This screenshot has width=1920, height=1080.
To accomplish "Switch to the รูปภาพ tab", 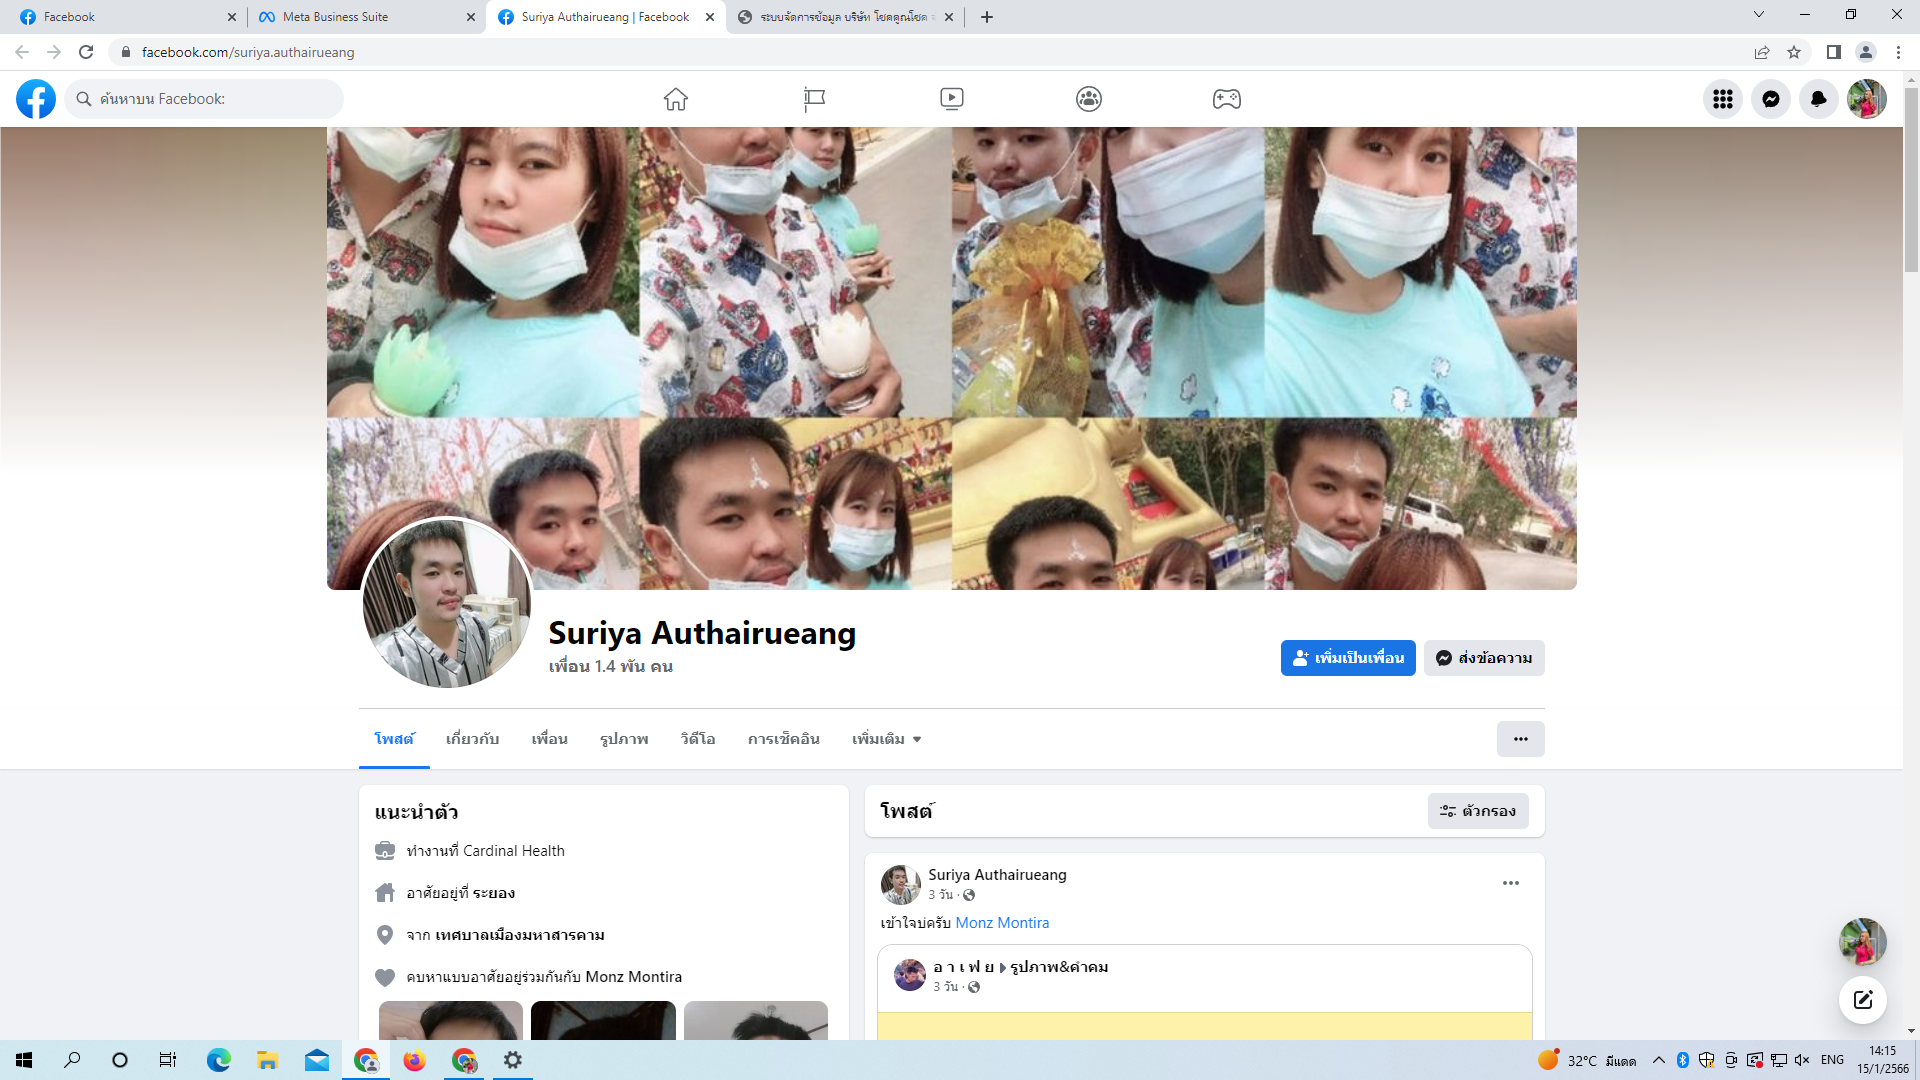I will coord(624,739).
